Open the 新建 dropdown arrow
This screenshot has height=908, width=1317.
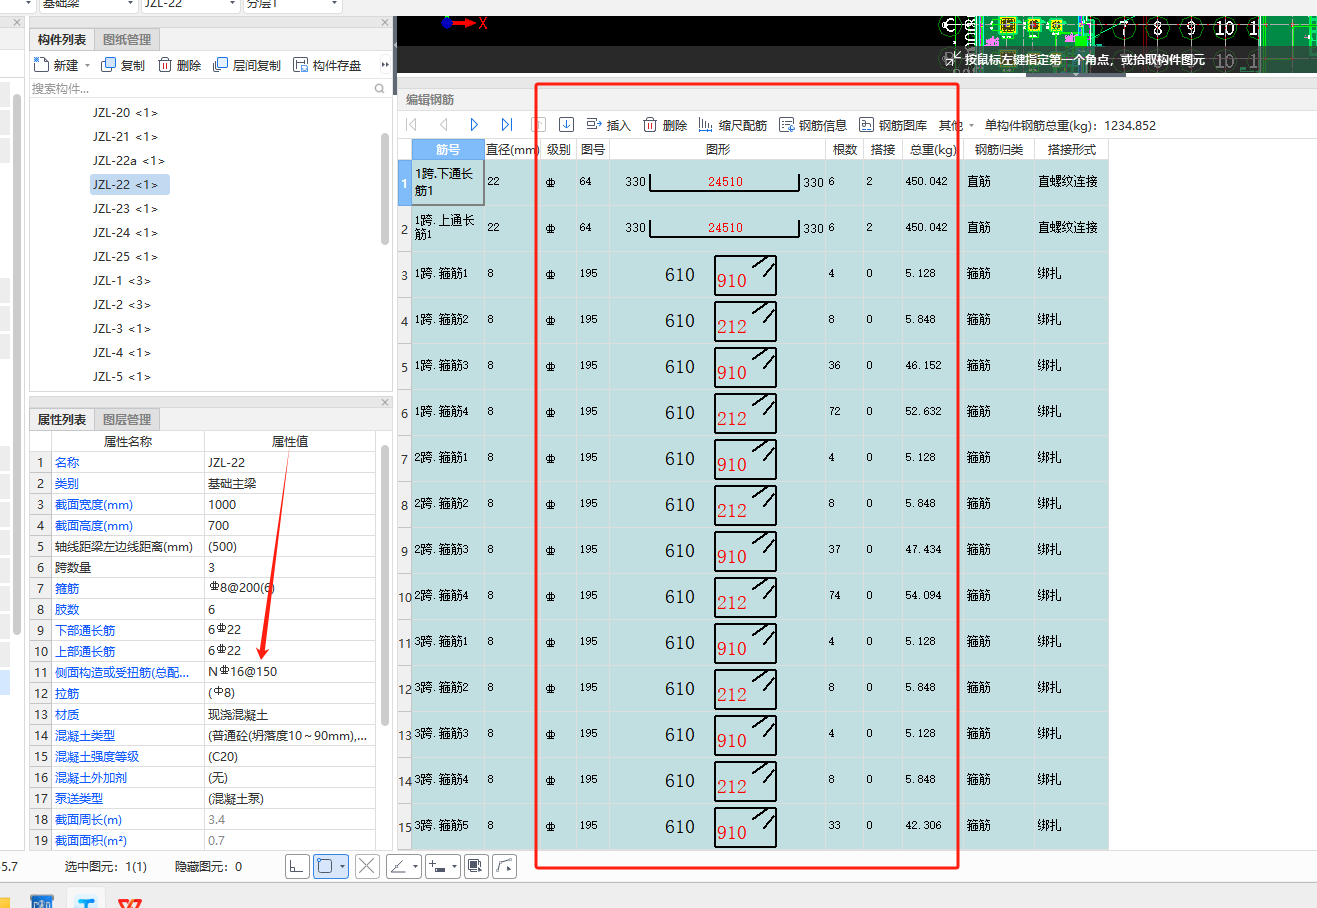pyautogui.click(x=88, y=65)
